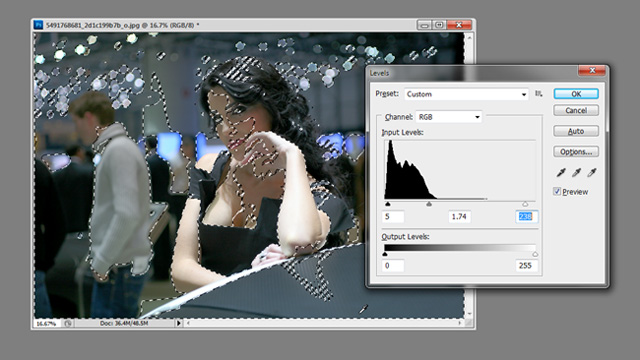Minimize the document window
The width and height of the screenshot is (640, 360).
tap(424, 25)
